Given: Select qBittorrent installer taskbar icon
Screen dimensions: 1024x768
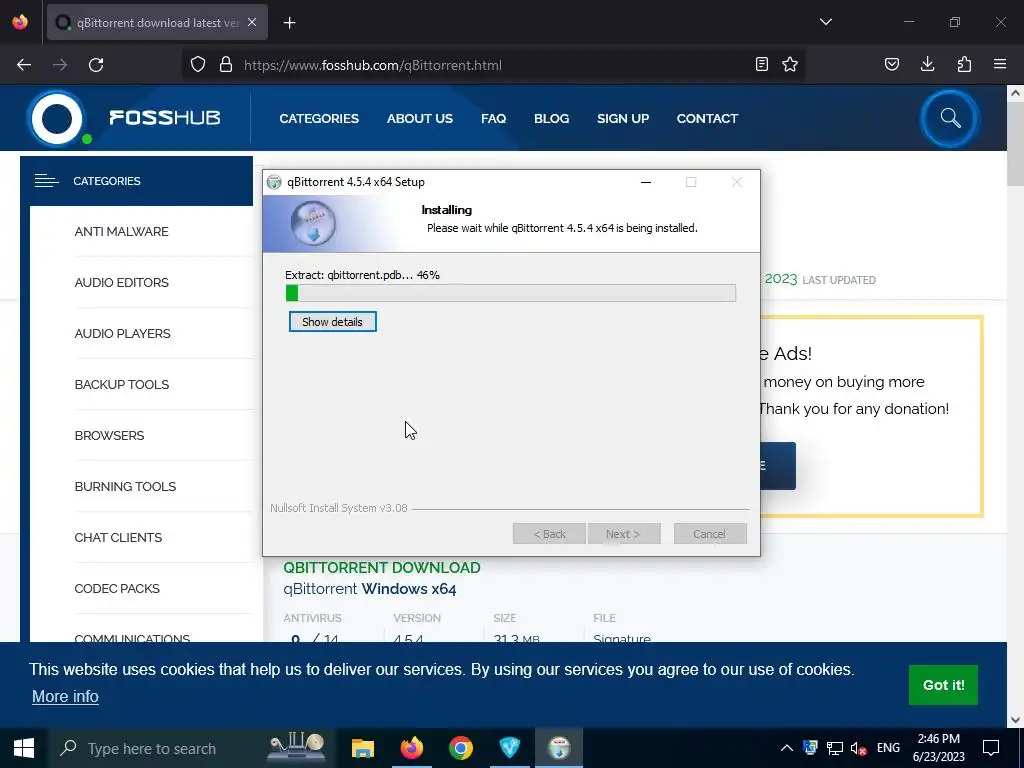Looking at the screenshot, I should (559, 748).
